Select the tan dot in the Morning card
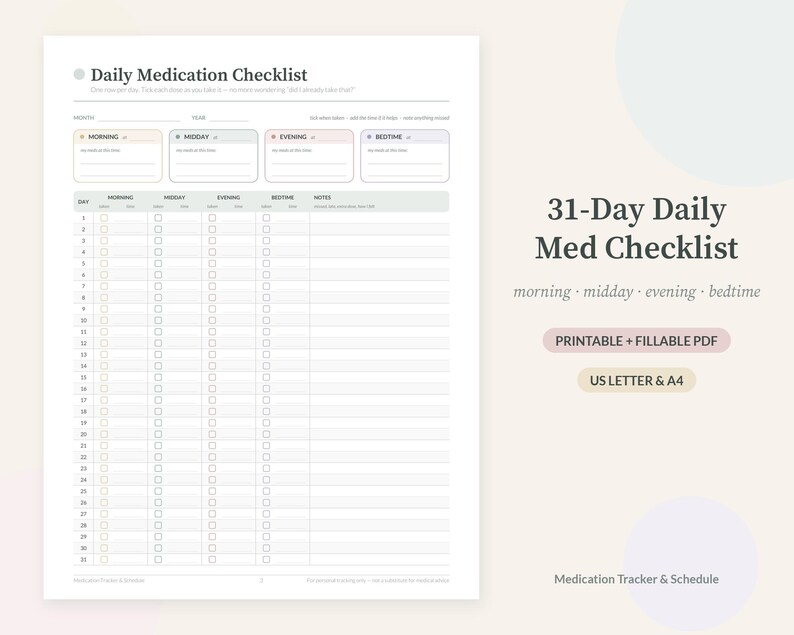The image size is (794, 635). pos(82,137)
